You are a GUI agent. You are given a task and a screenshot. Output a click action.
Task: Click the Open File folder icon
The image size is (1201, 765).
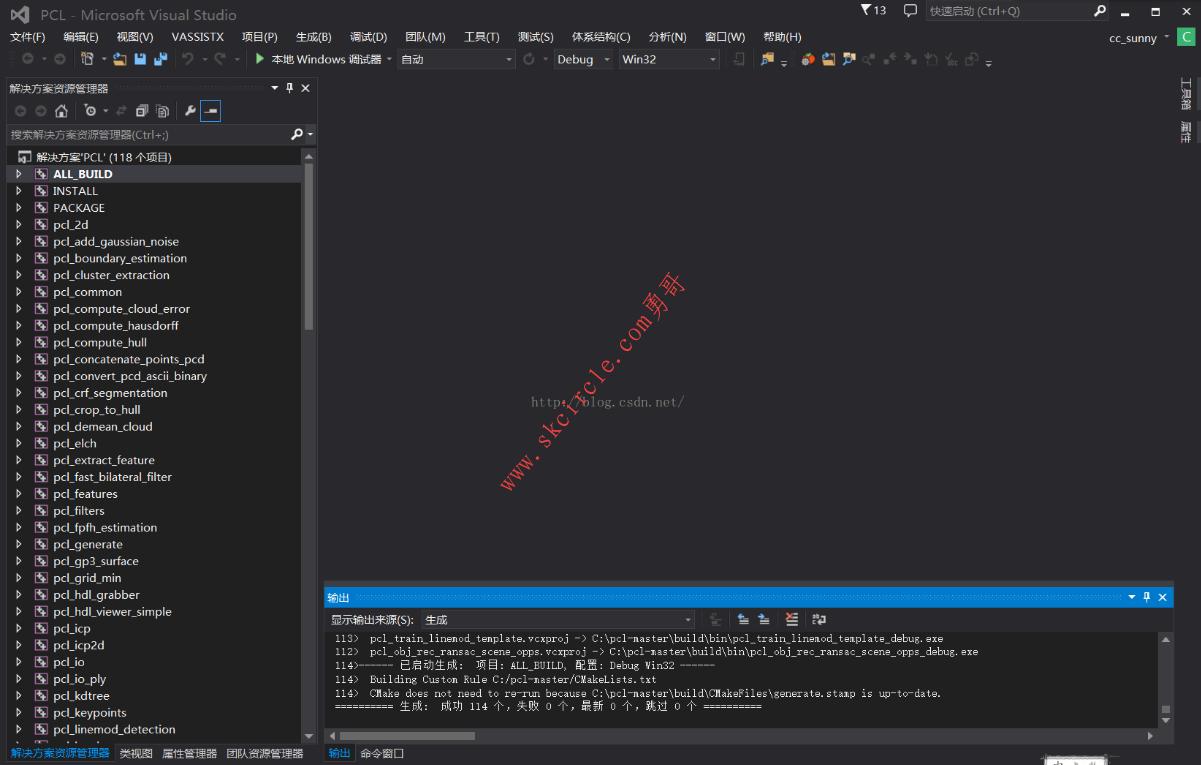click(120, 59)
